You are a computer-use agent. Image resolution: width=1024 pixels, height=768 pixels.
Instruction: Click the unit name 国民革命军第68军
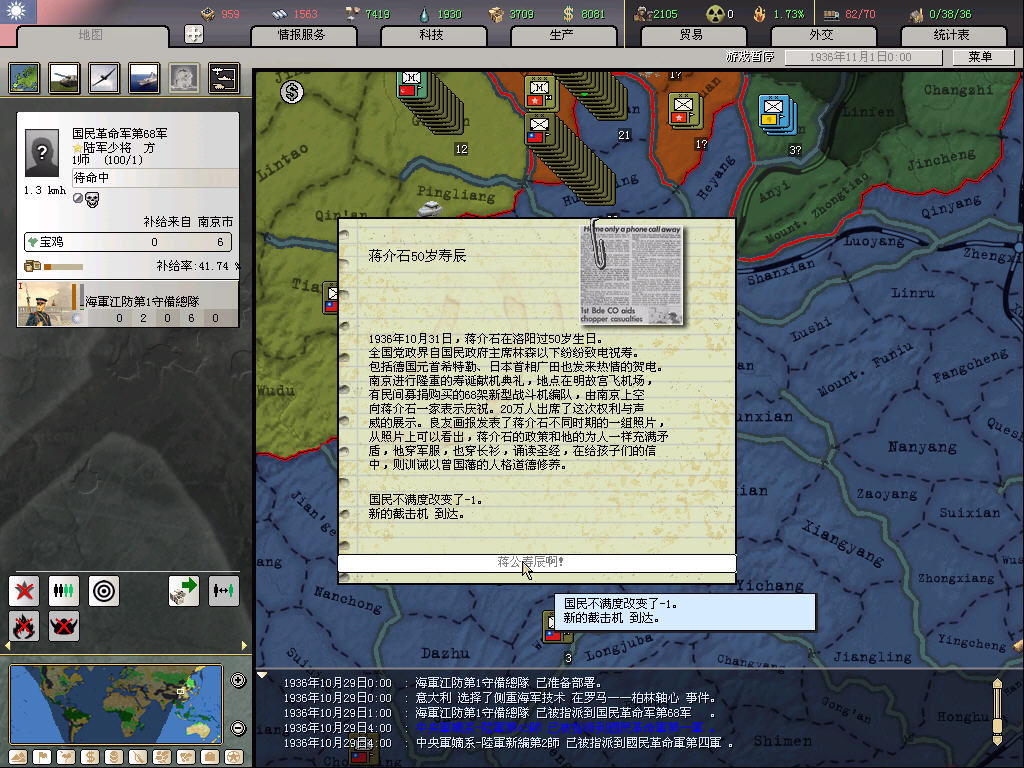click(x=120, y=133)
